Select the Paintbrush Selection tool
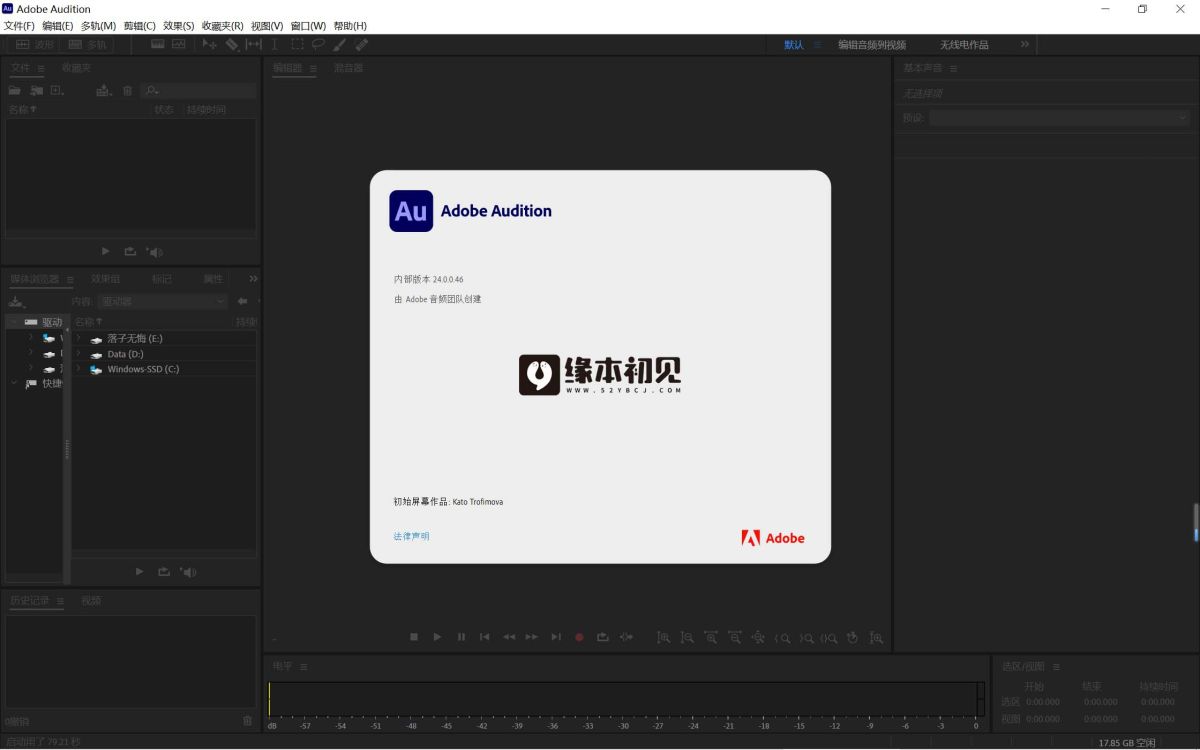This screenshot has height=750, width=1200. click(340, 44)
